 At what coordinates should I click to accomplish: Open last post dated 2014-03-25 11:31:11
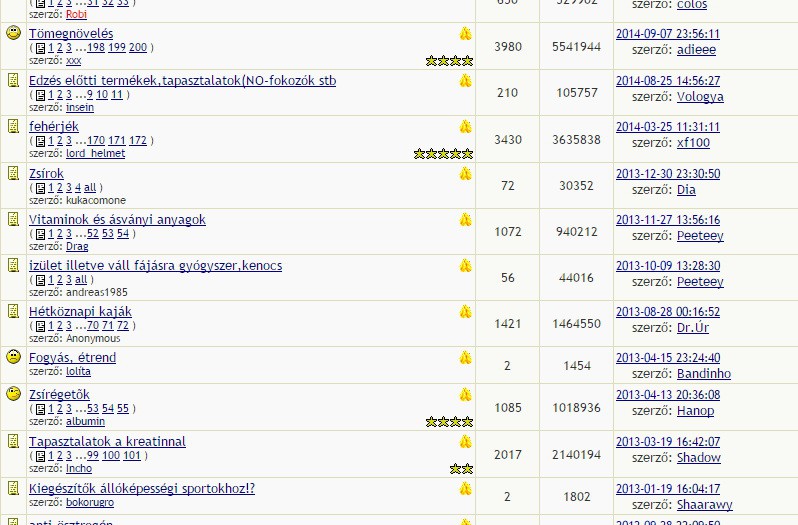pyautogui.click(x=668, y=127)
